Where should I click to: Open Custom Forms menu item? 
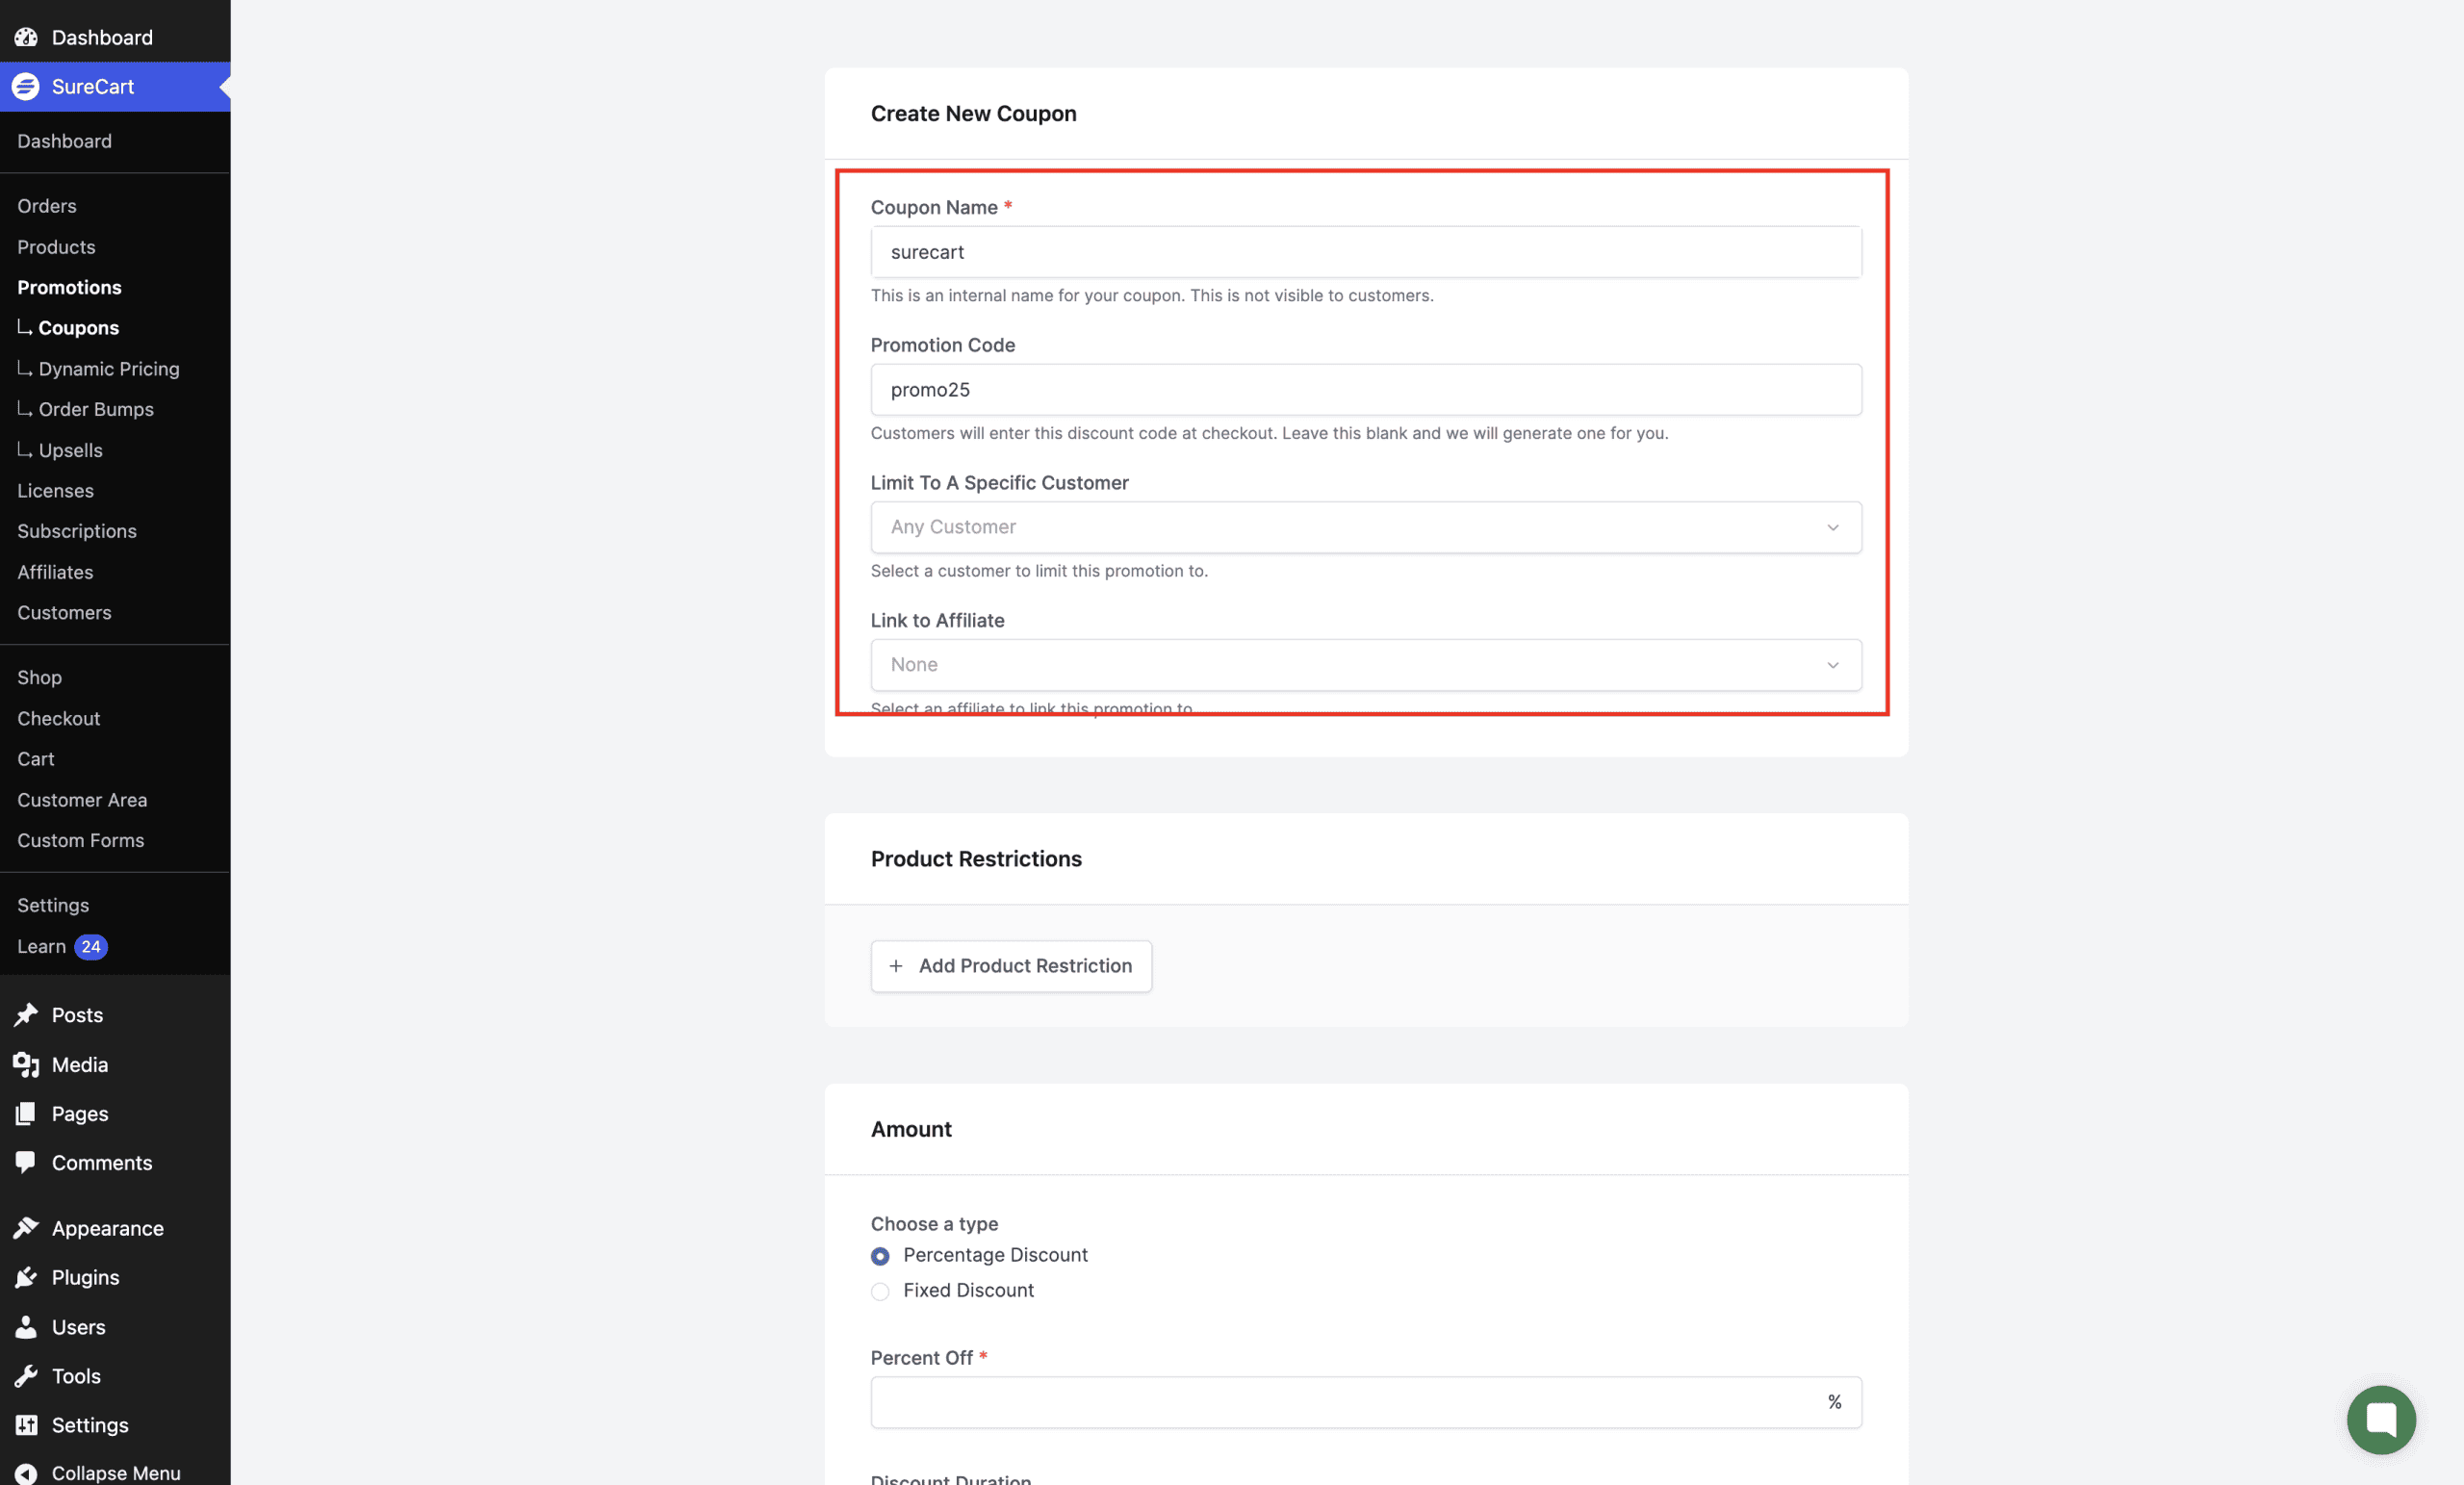click(x=80, y=840)
